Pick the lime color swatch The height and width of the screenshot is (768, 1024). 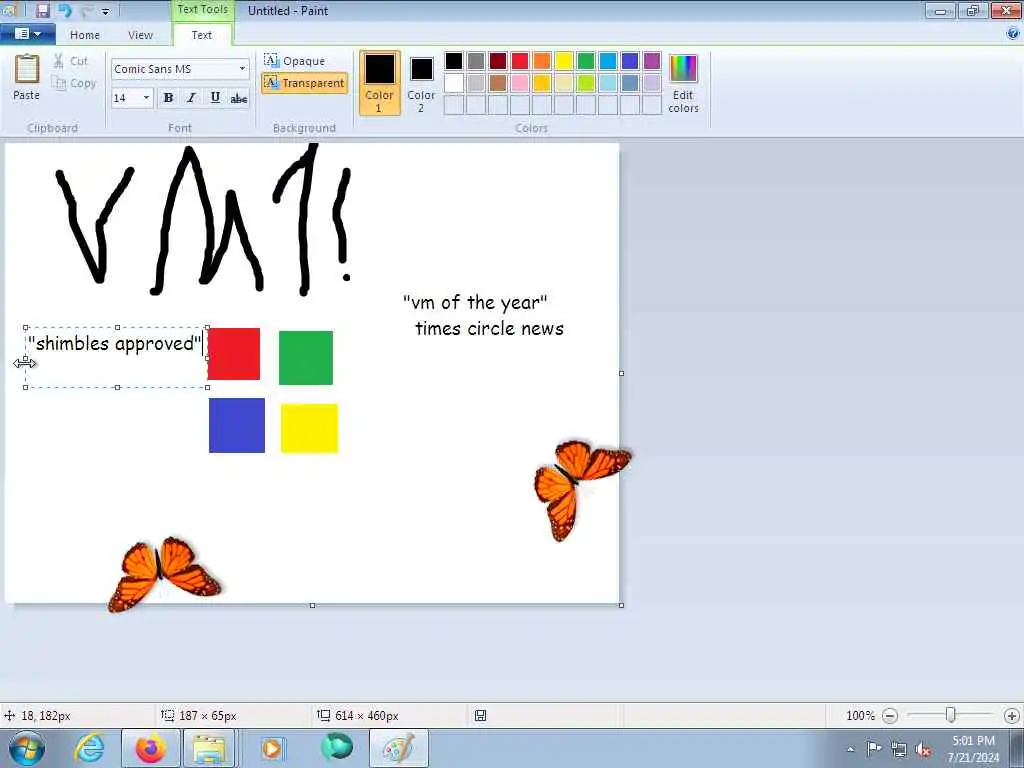(586, 83)
